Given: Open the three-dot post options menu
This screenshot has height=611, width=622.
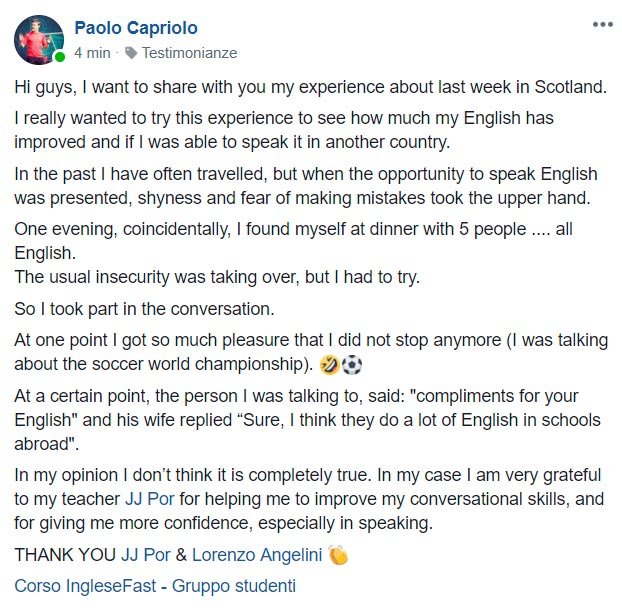Looking at the screenshot, I should coord(602,25).
